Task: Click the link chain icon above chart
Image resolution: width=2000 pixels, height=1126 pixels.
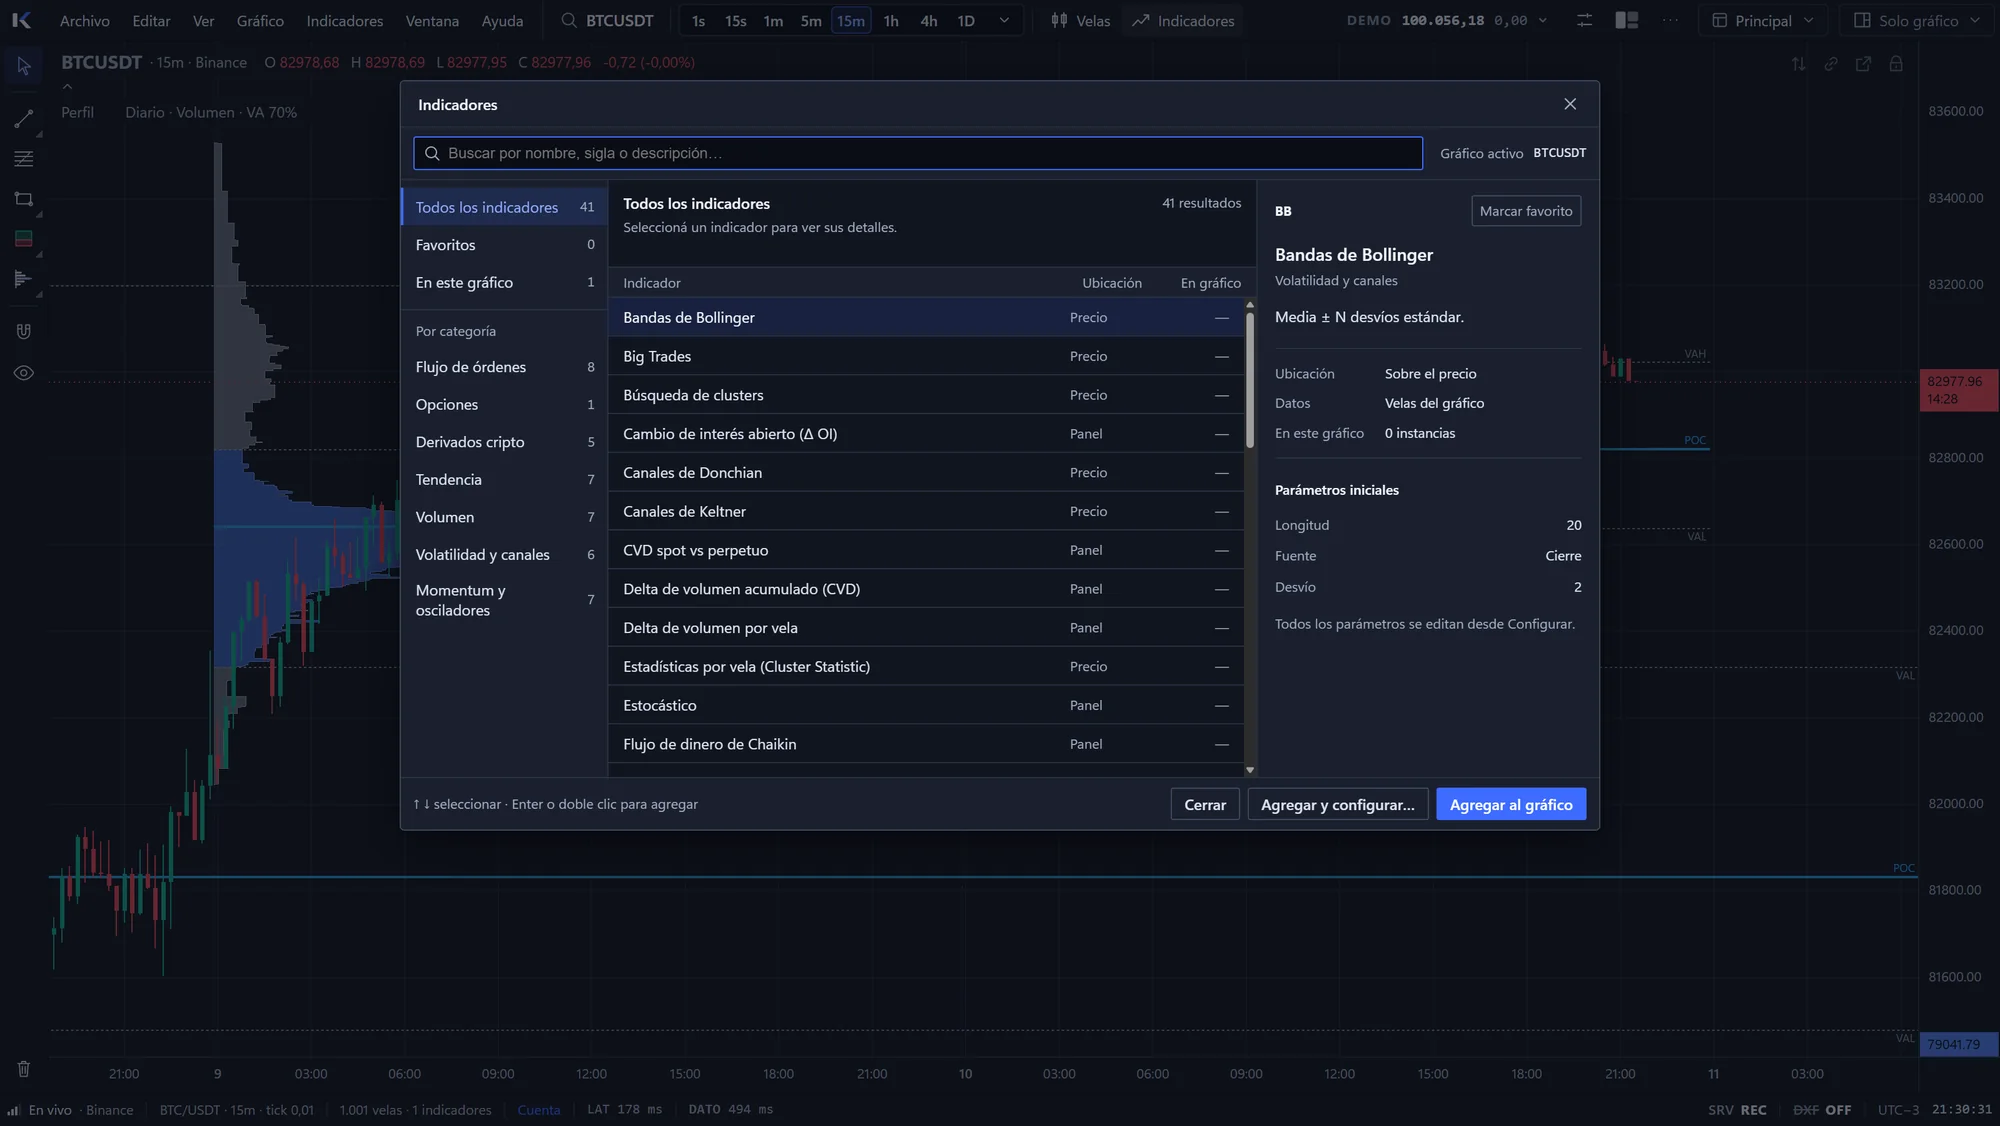Action: (1831, 64)
